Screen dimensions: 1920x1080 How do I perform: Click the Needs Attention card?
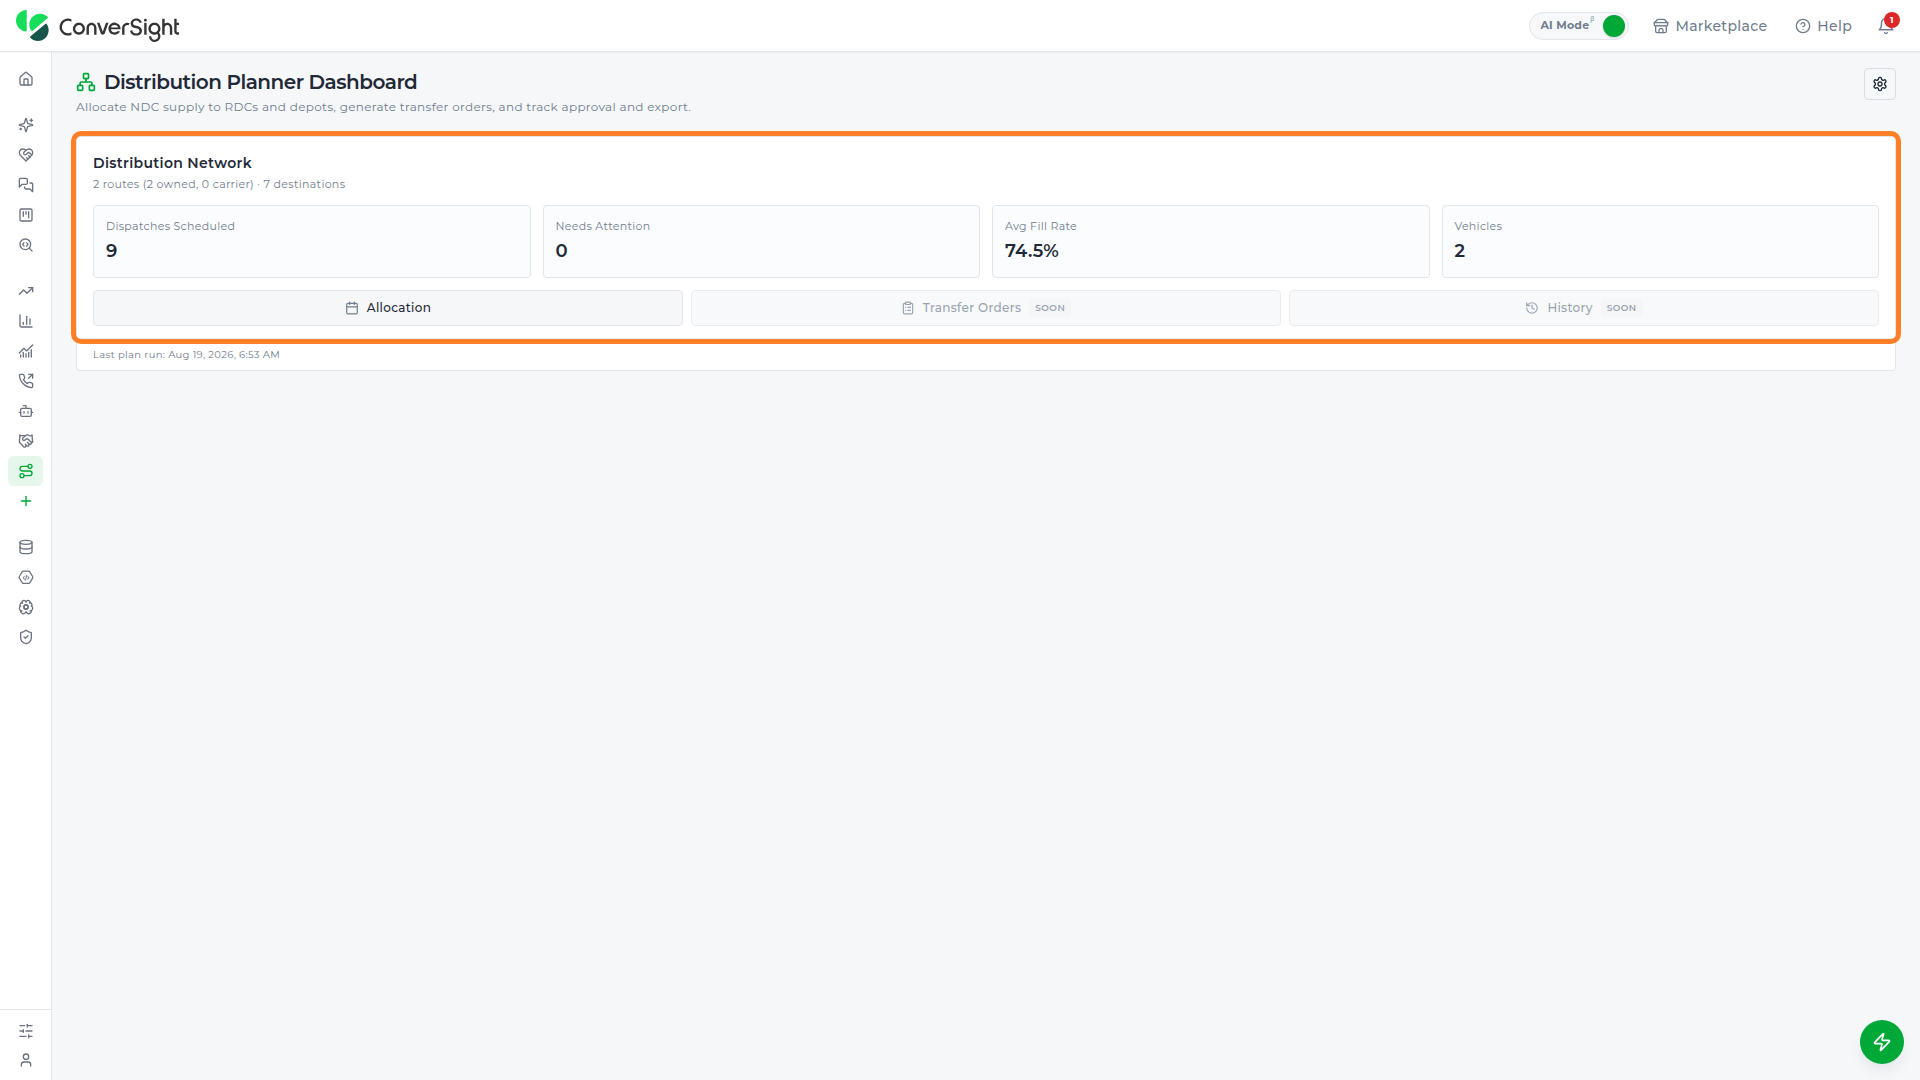(761, 241)
